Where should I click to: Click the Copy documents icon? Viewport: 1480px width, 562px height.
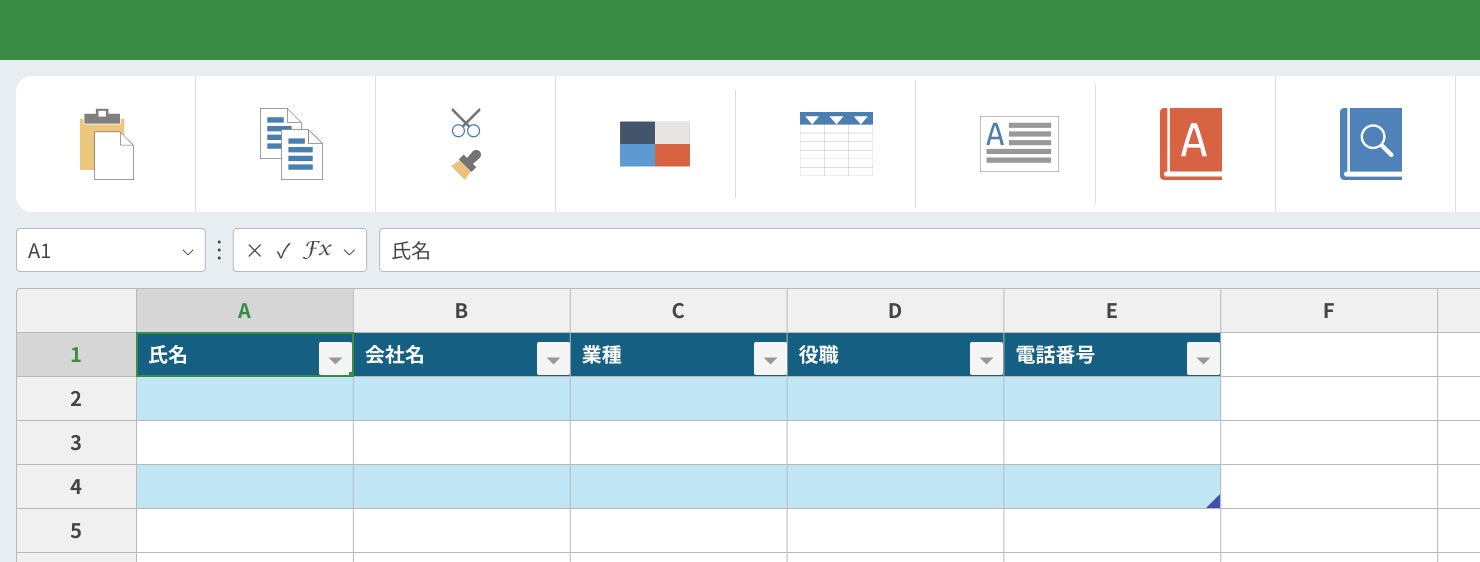(291, 144)
